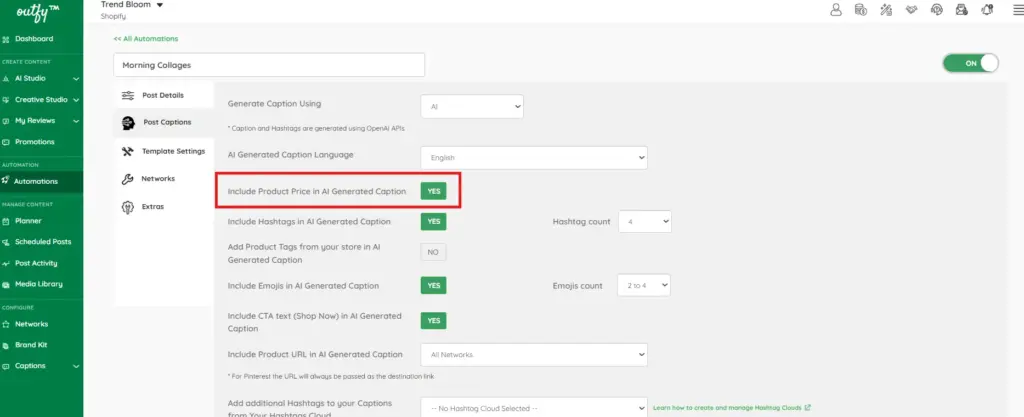Click the My Reviews sidebar icon
The image size is (1024, 417).
point(6,121)
